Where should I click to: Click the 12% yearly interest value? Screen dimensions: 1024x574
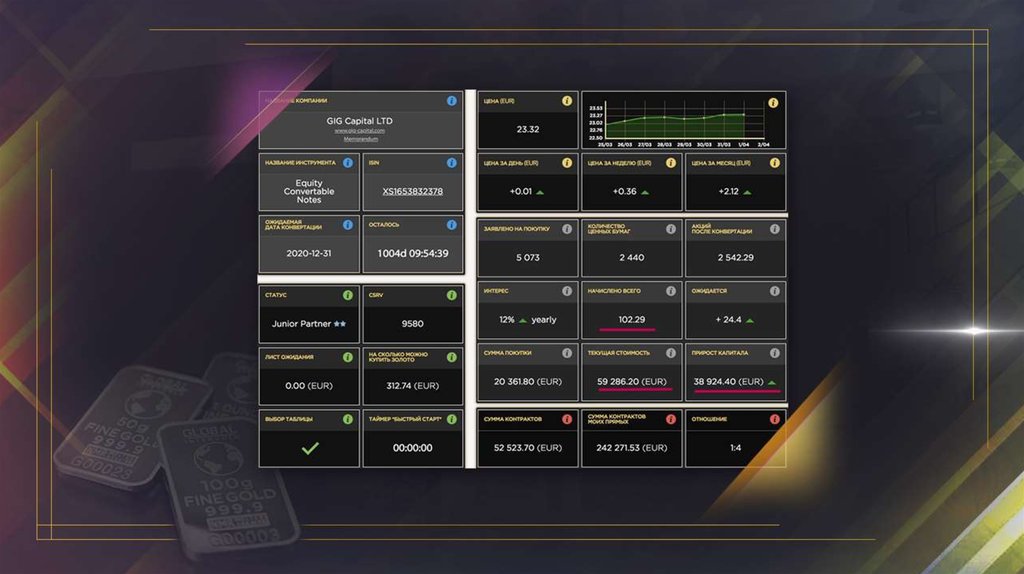[528, 319]
